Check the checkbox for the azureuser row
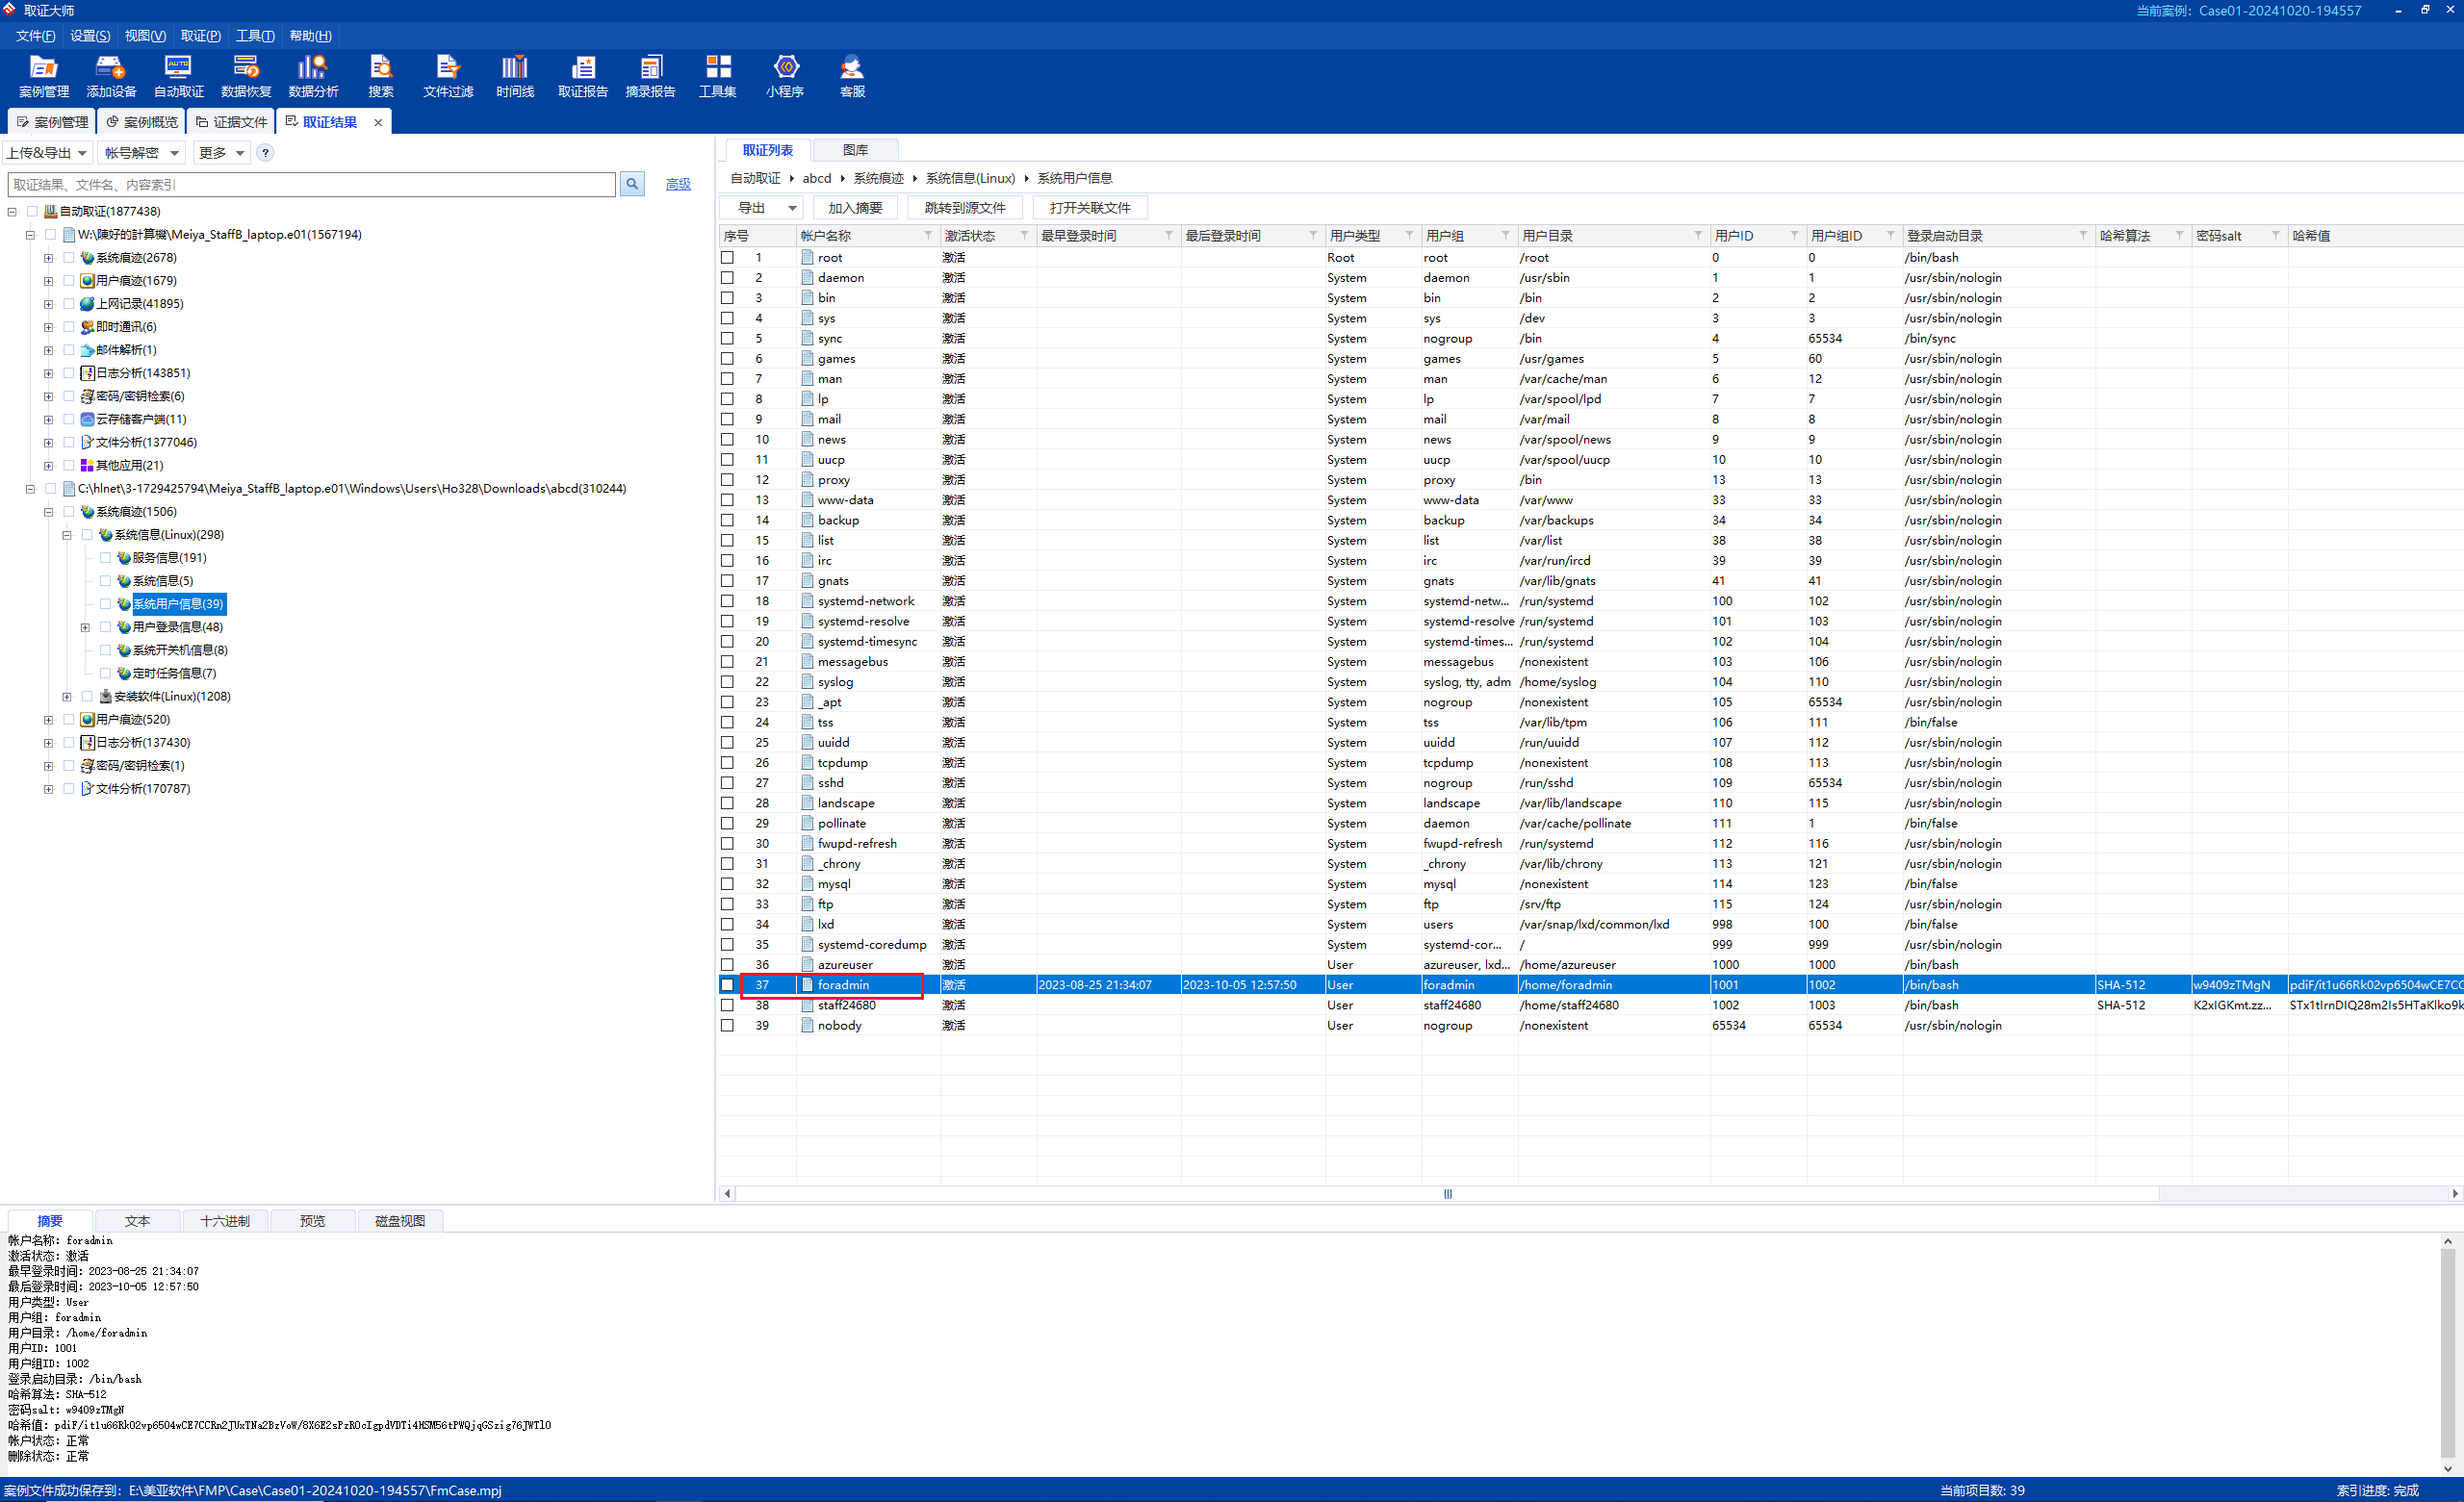The image size is (2464, 1502). [727, 964]
